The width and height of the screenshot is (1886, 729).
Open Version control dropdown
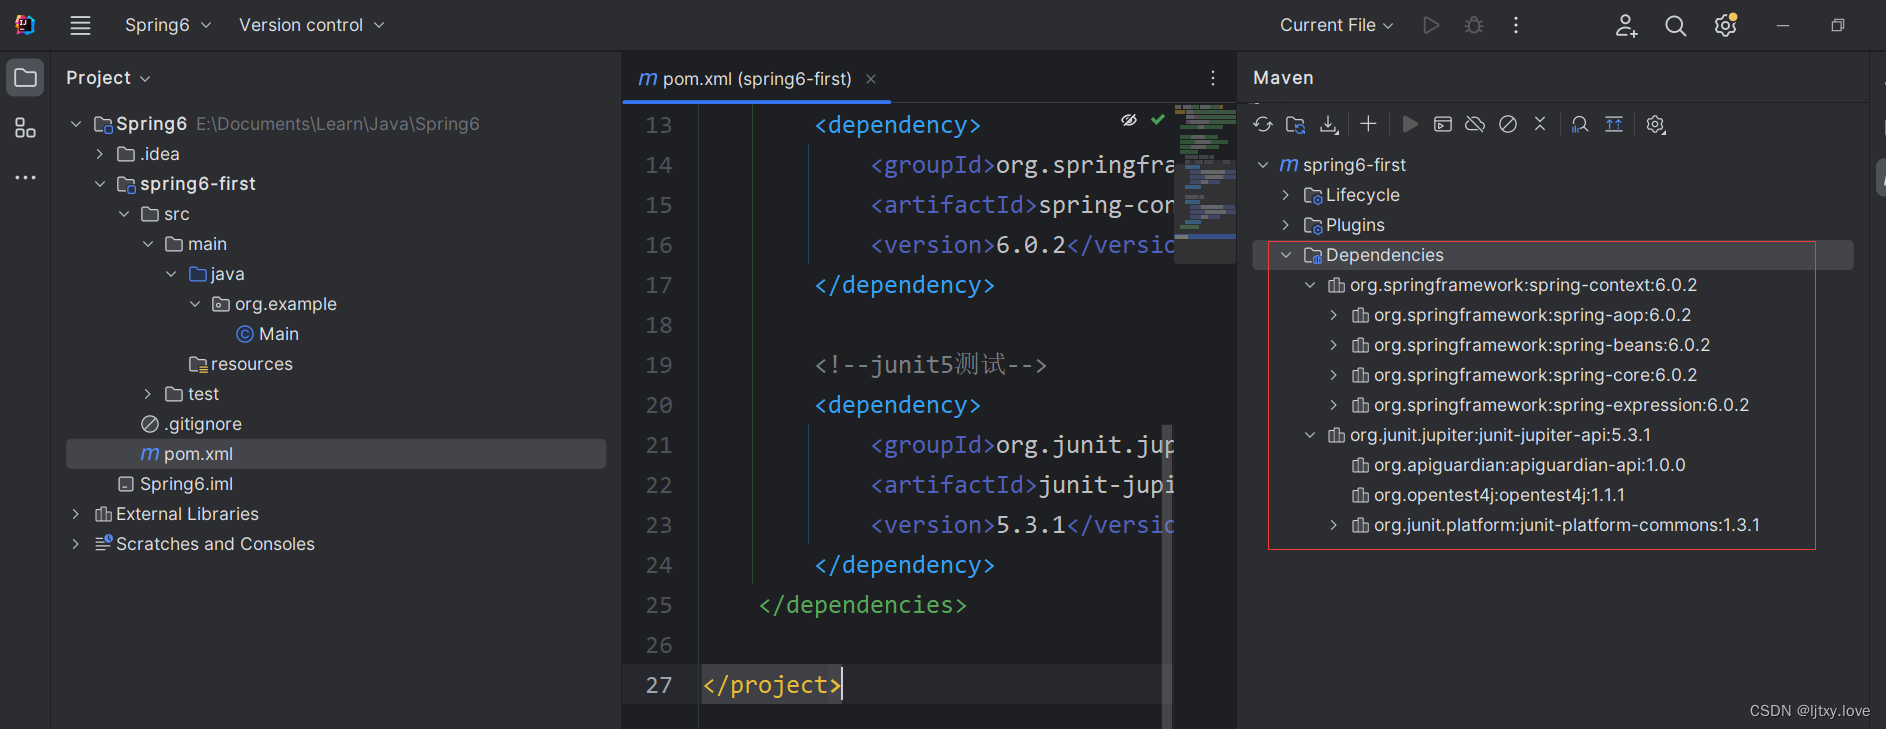(x=311, y=25)
